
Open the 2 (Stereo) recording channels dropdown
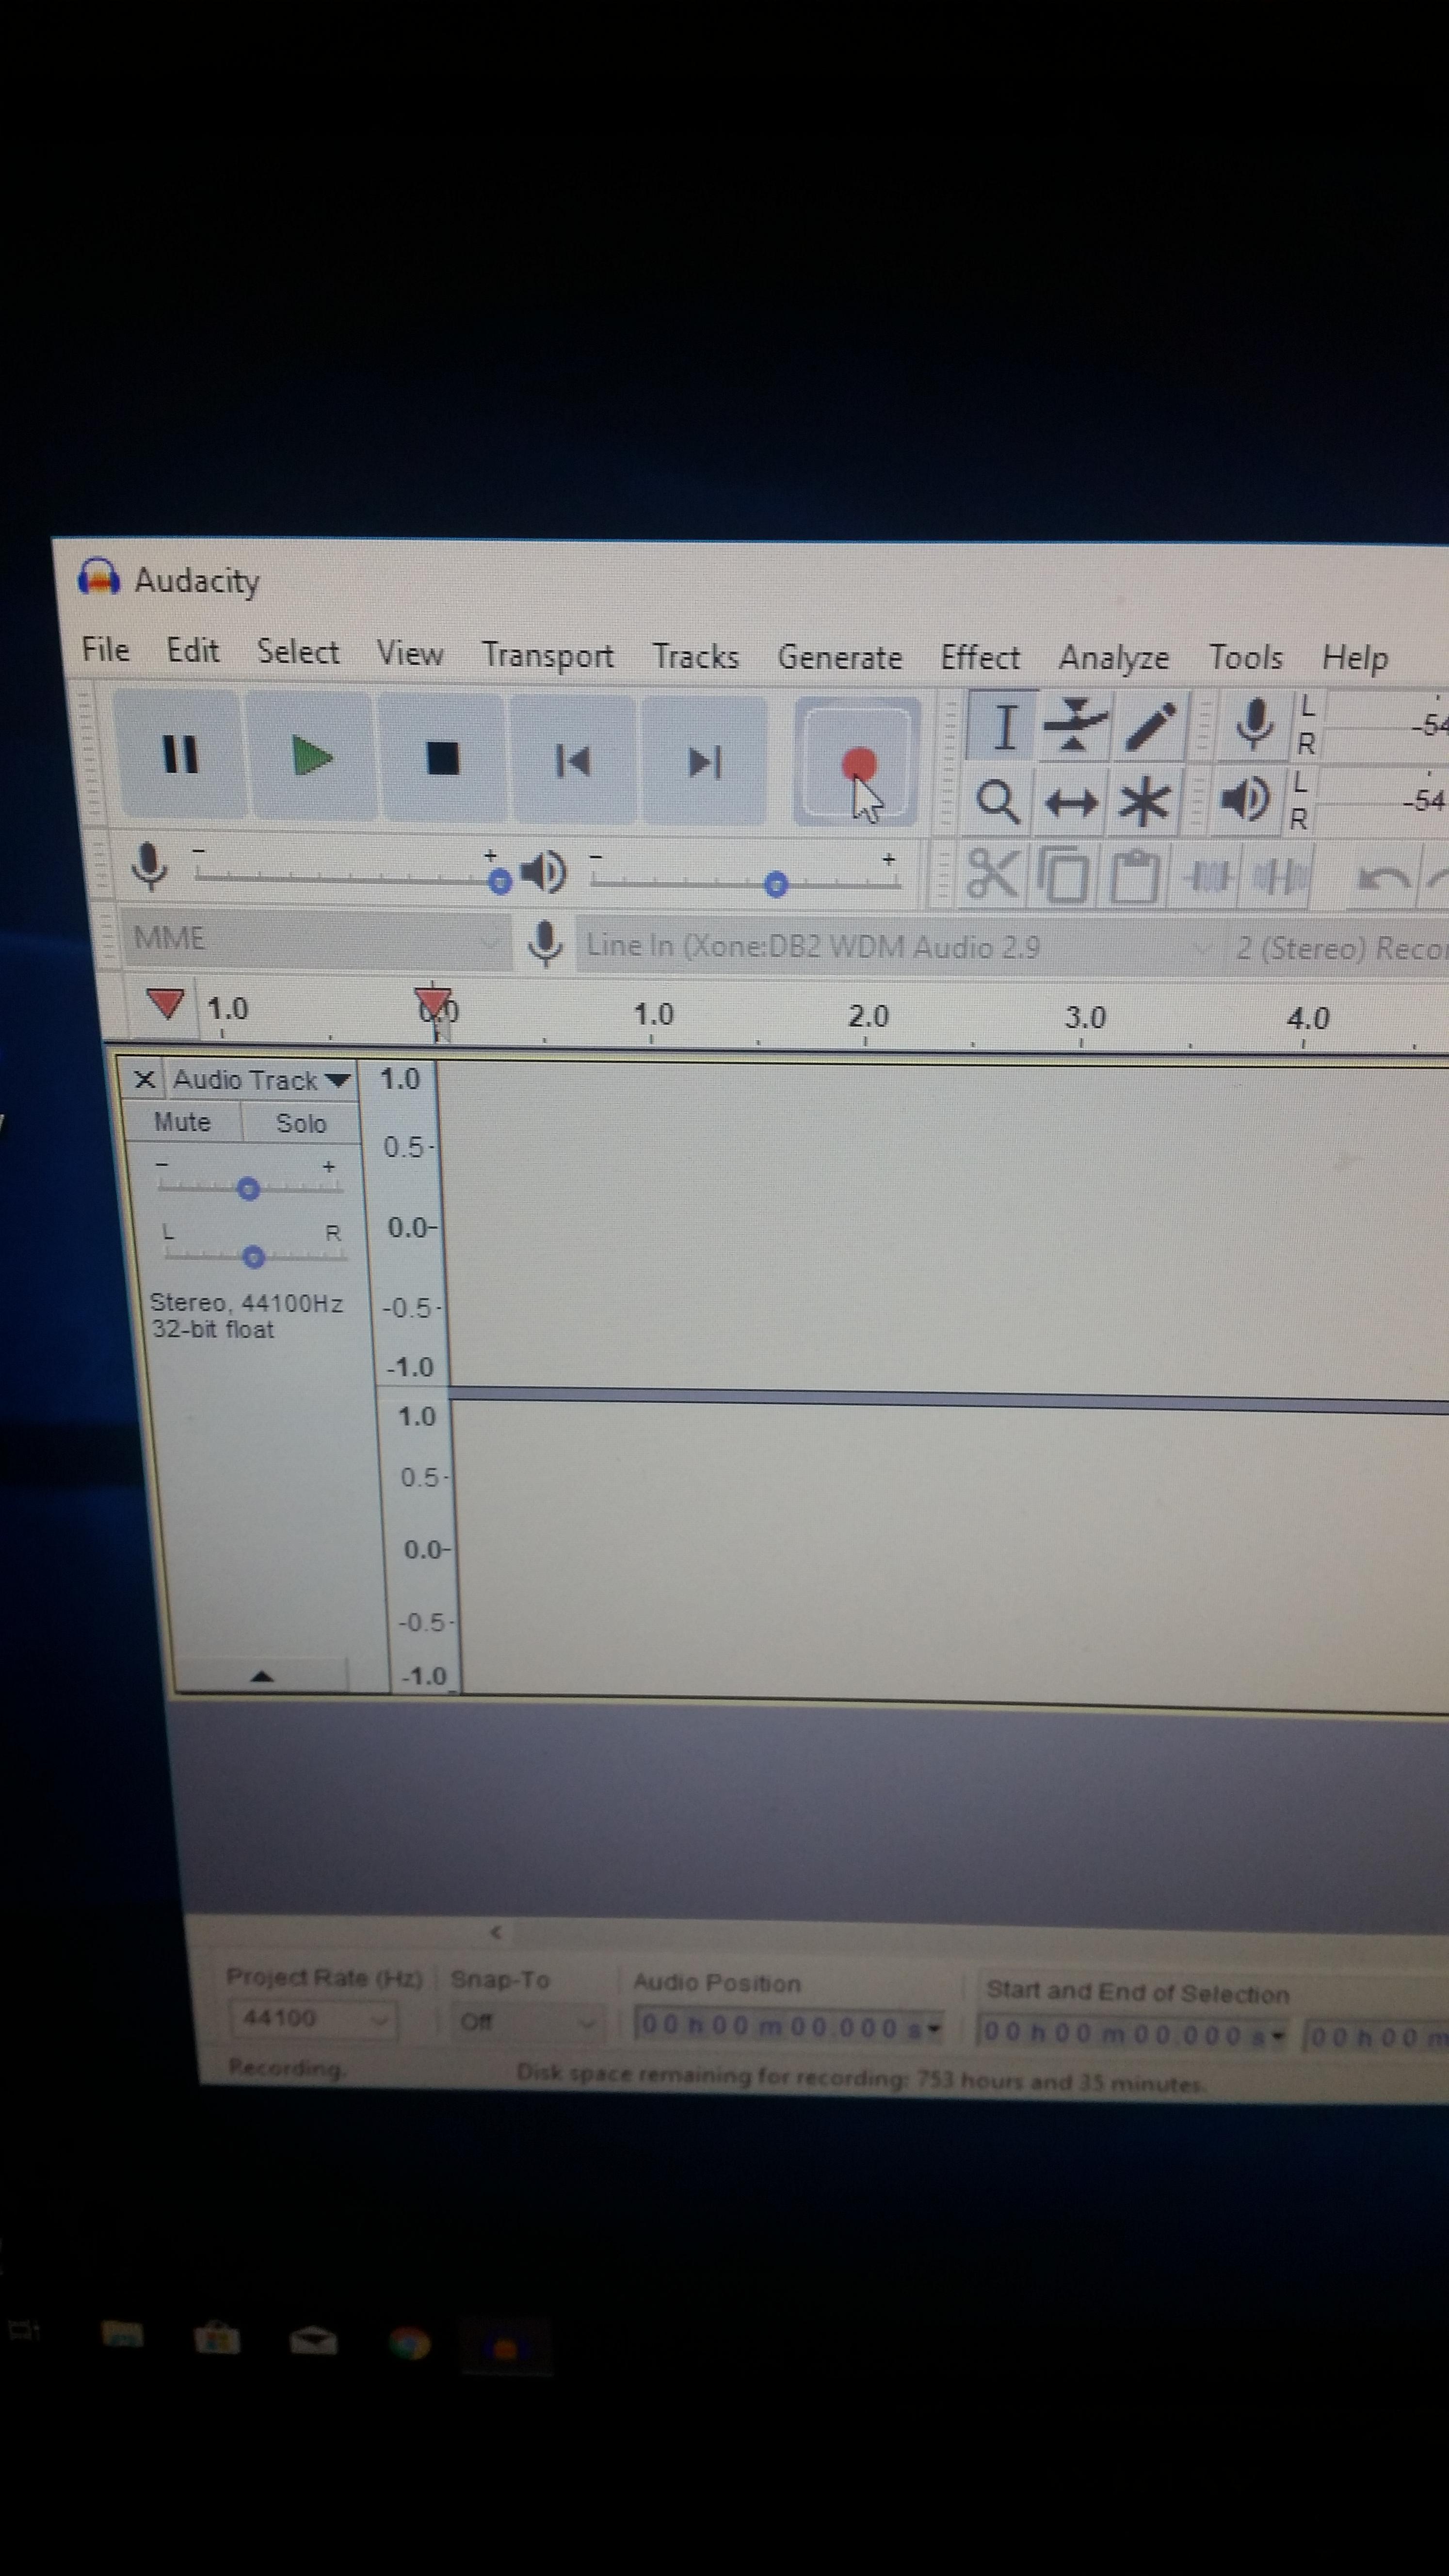pyautogui.click(x=1340, y=949)
